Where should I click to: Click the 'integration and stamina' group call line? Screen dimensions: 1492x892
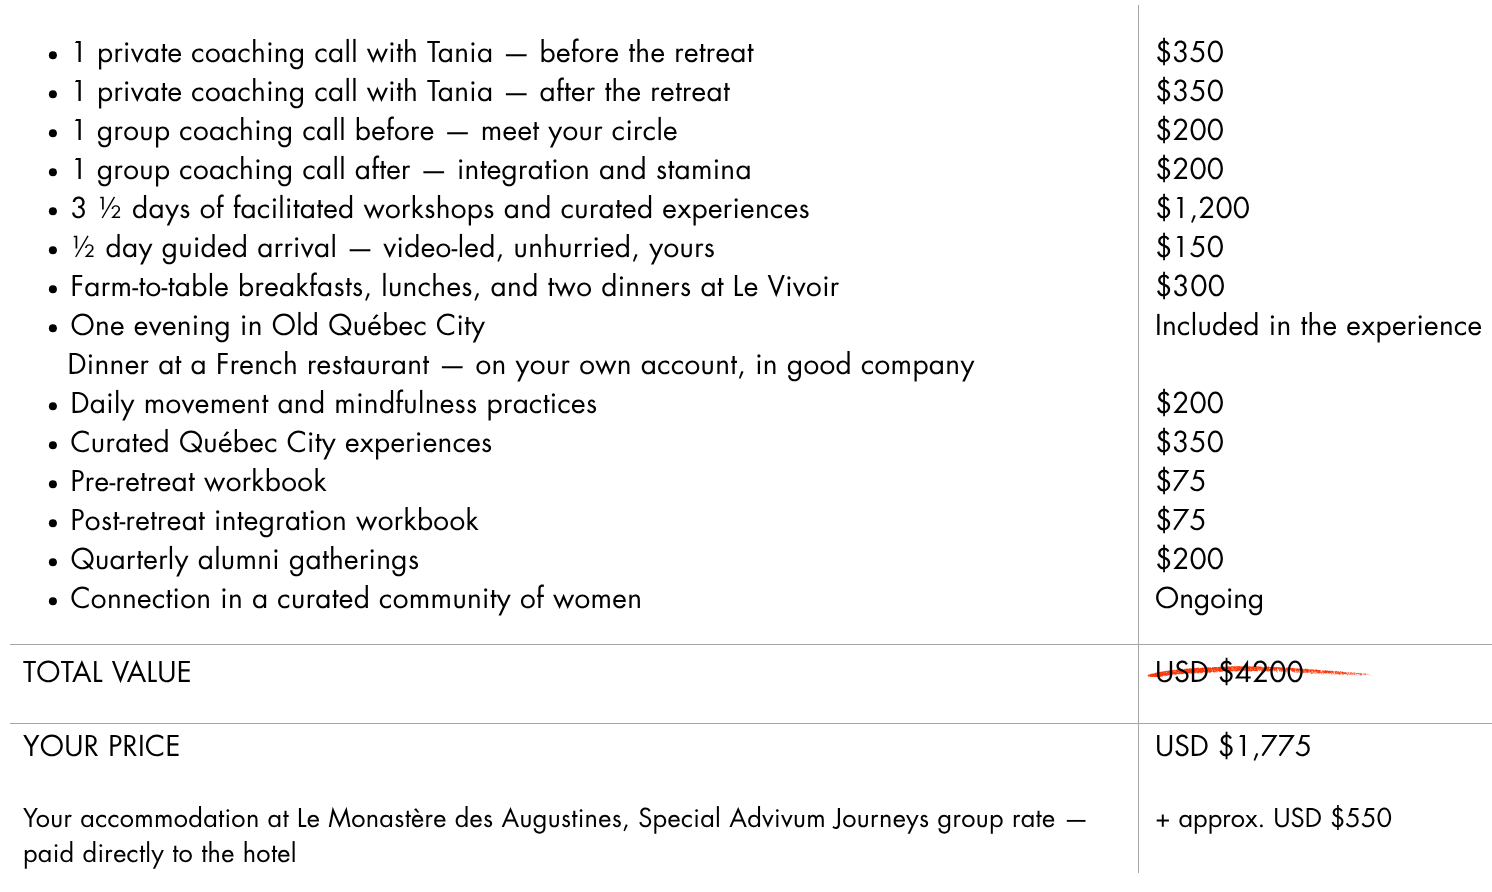point(410,170)
